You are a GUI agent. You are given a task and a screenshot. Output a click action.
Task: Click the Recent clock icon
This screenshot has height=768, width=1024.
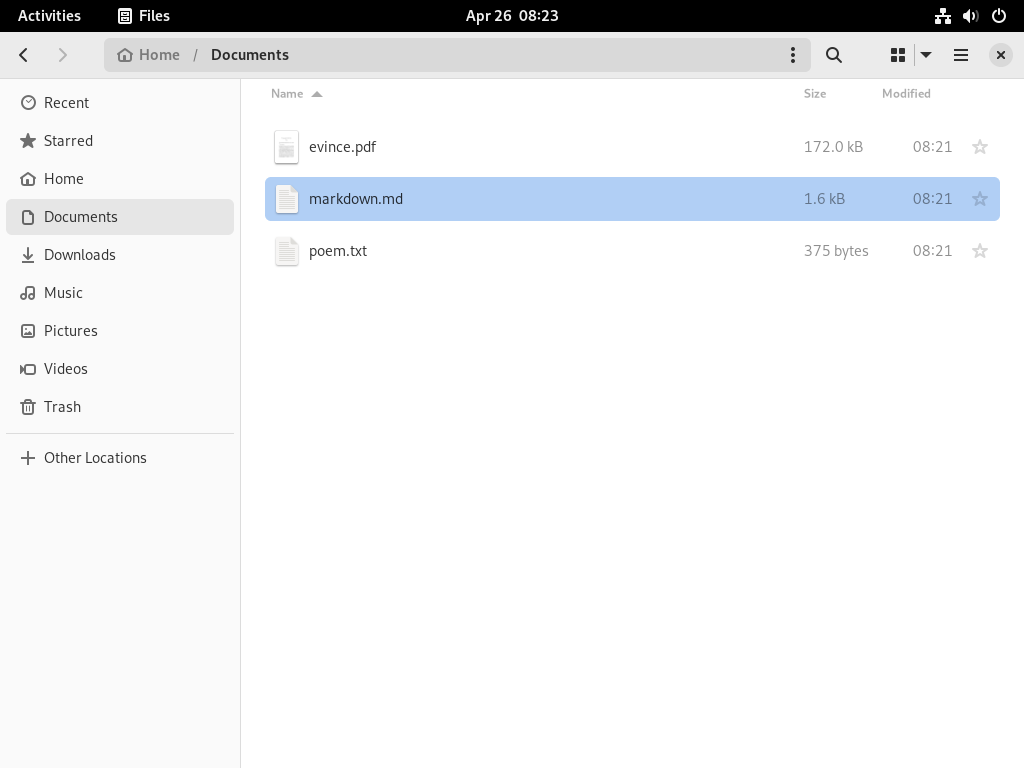pyautogui.click(x=28, y=103)
